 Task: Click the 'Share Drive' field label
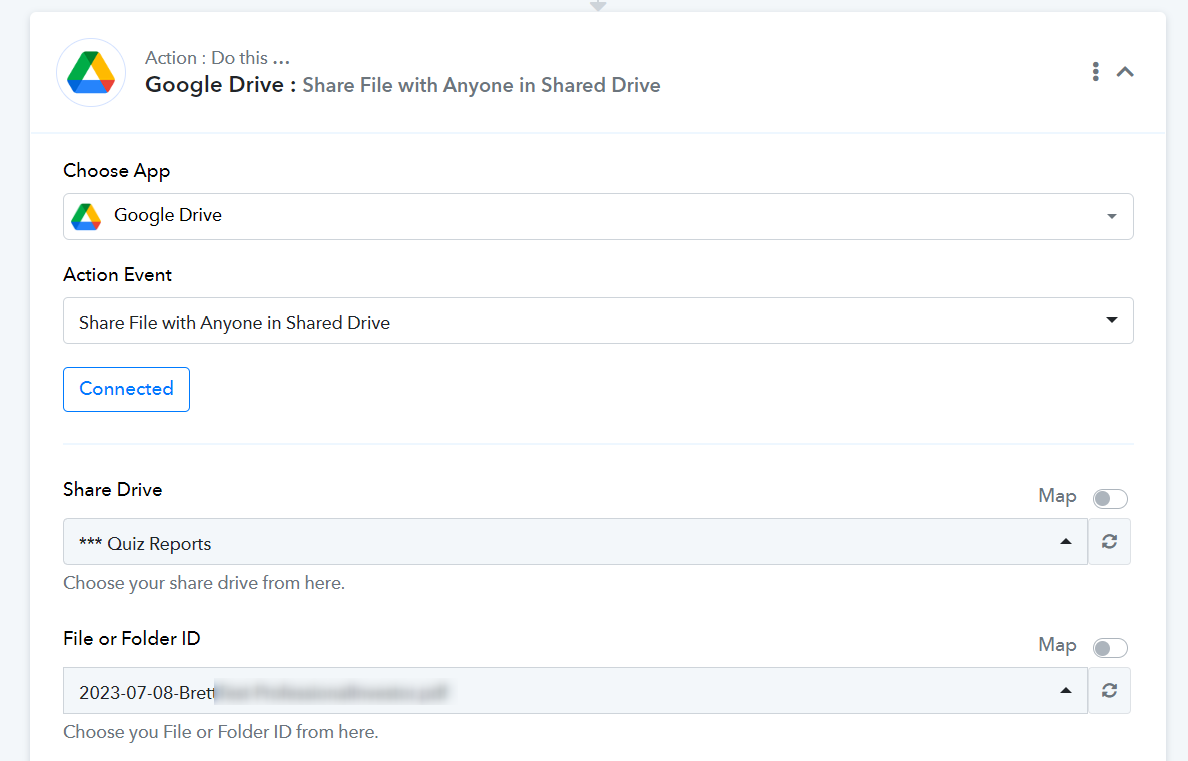pyautogui.click(x=113, y=490)
